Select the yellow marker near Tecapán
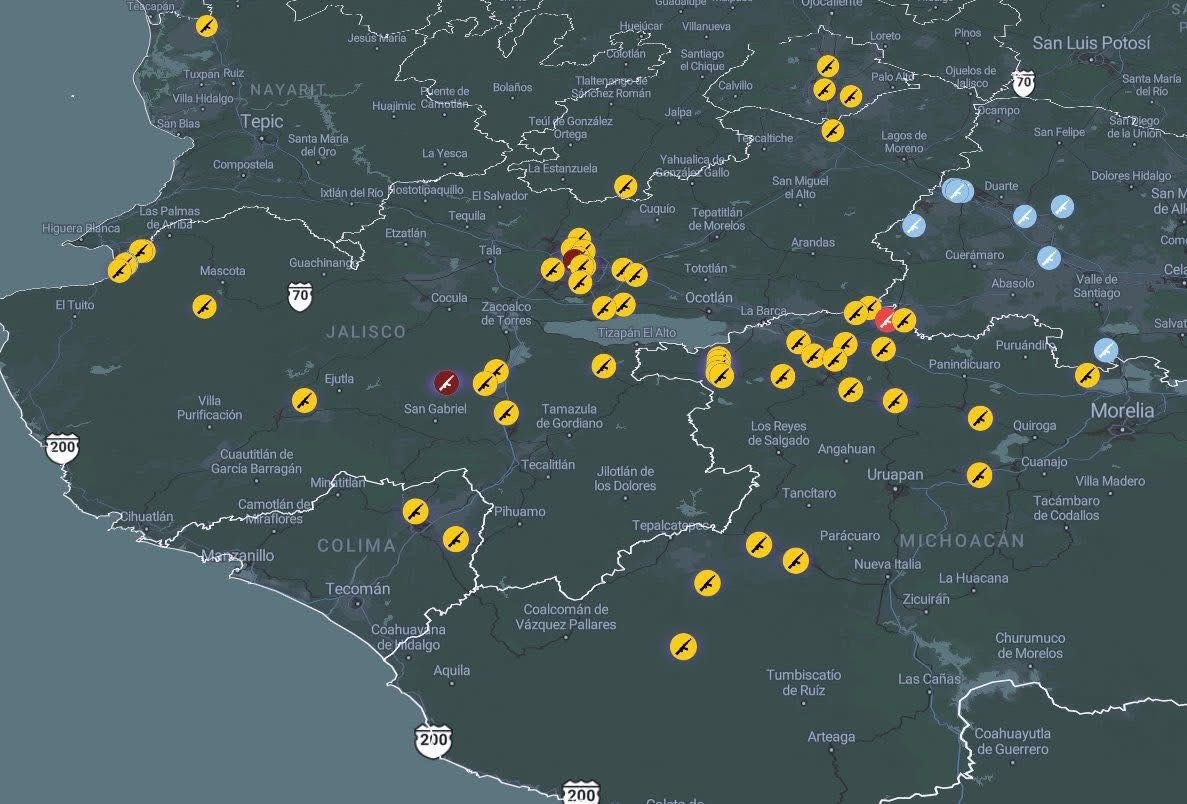Screen dimensions: 1187x804 (x=206, y=26)
